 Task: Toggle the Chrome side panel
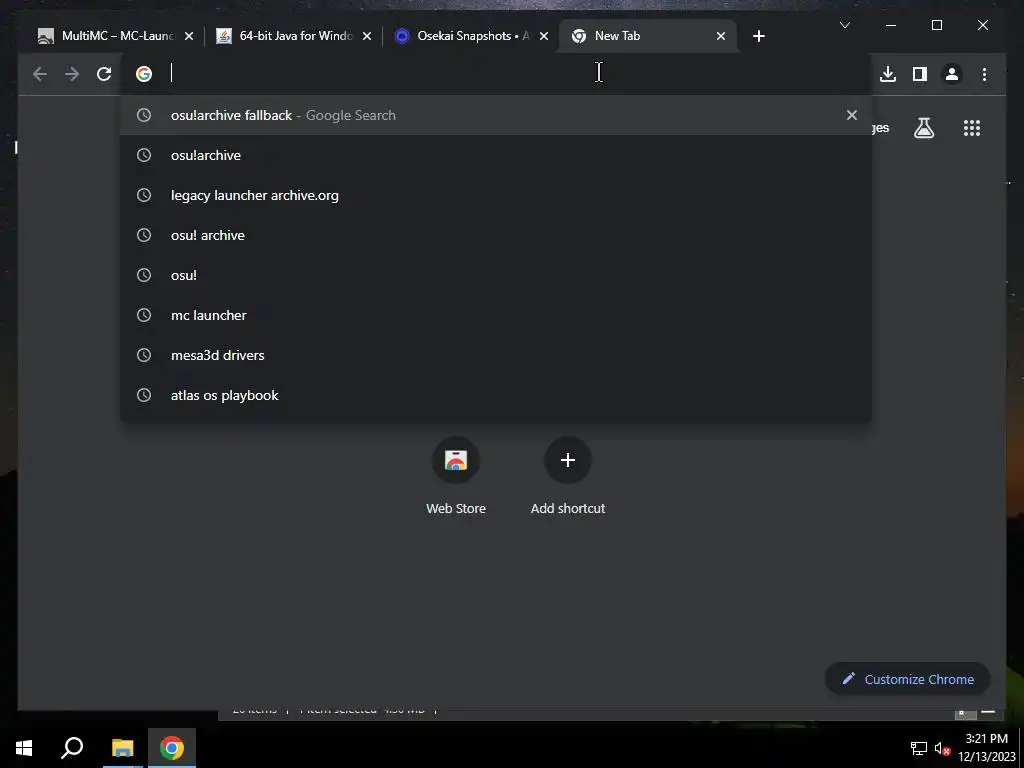(920, 74)
